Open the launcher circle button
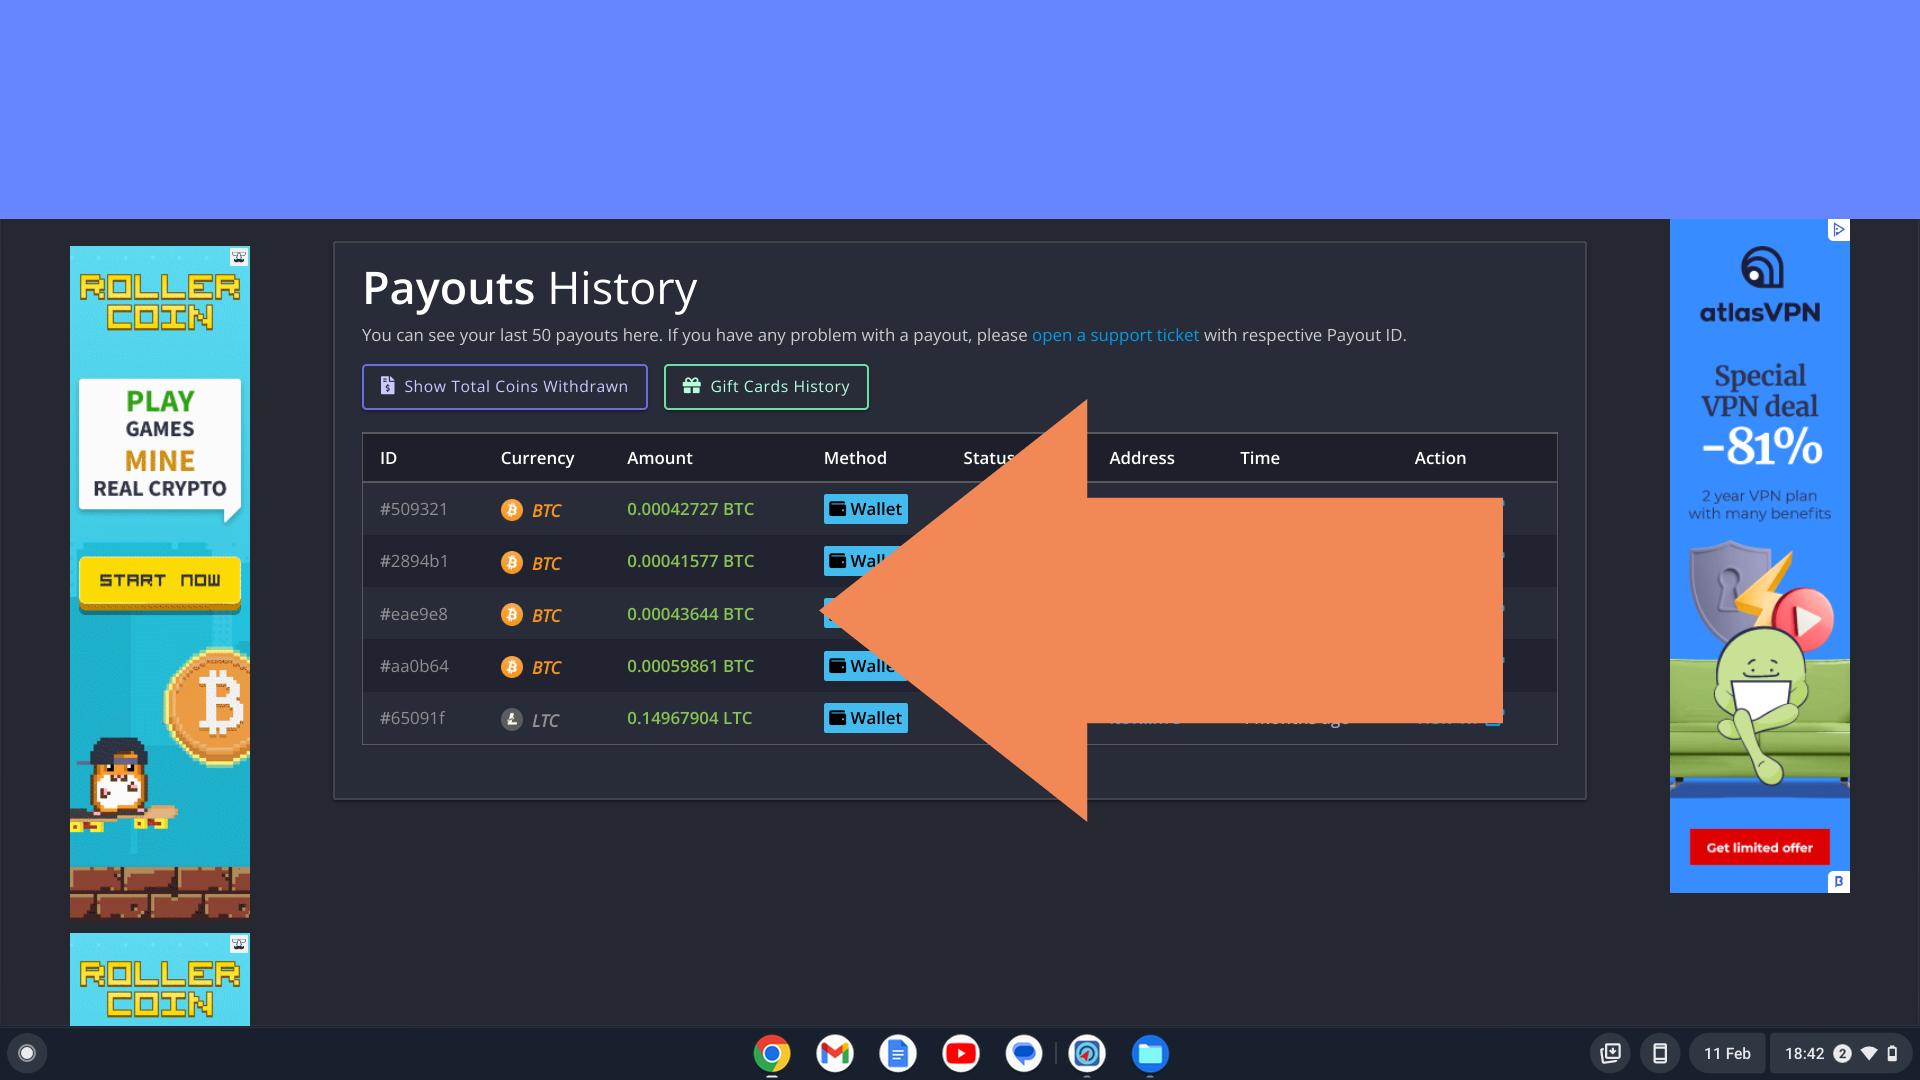The height and width of the screenshot is (1080, 1920). point(27,1053)
